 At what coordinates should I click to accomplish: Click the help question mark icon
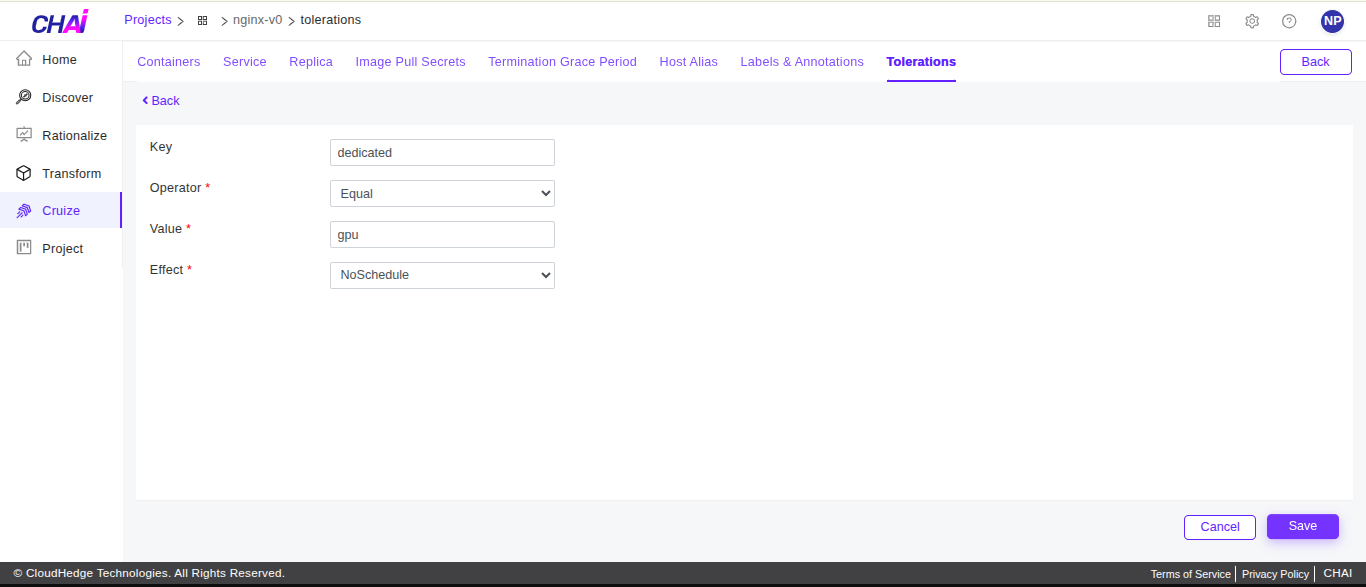tap(1289, 21)
